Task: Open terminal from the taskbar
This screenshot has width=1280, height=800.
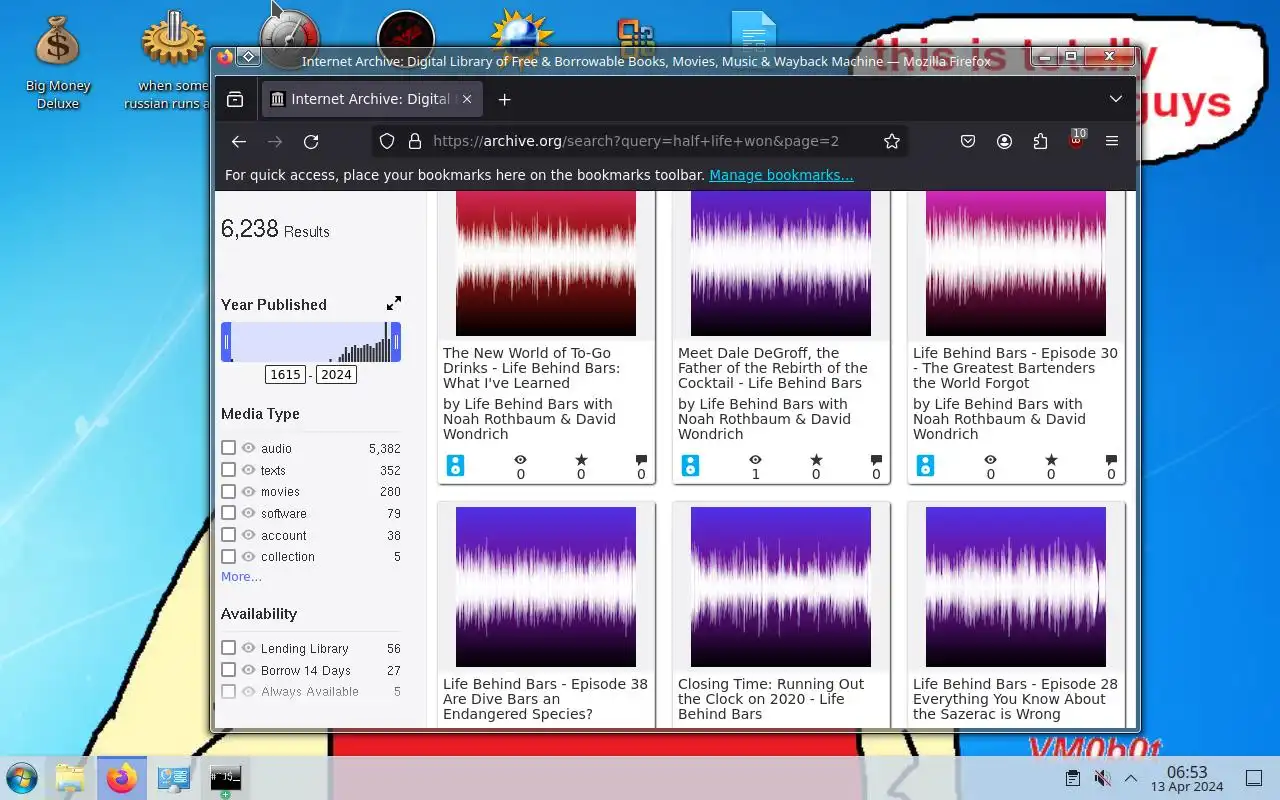Action: pyautogui.click(x=225, y=778)
